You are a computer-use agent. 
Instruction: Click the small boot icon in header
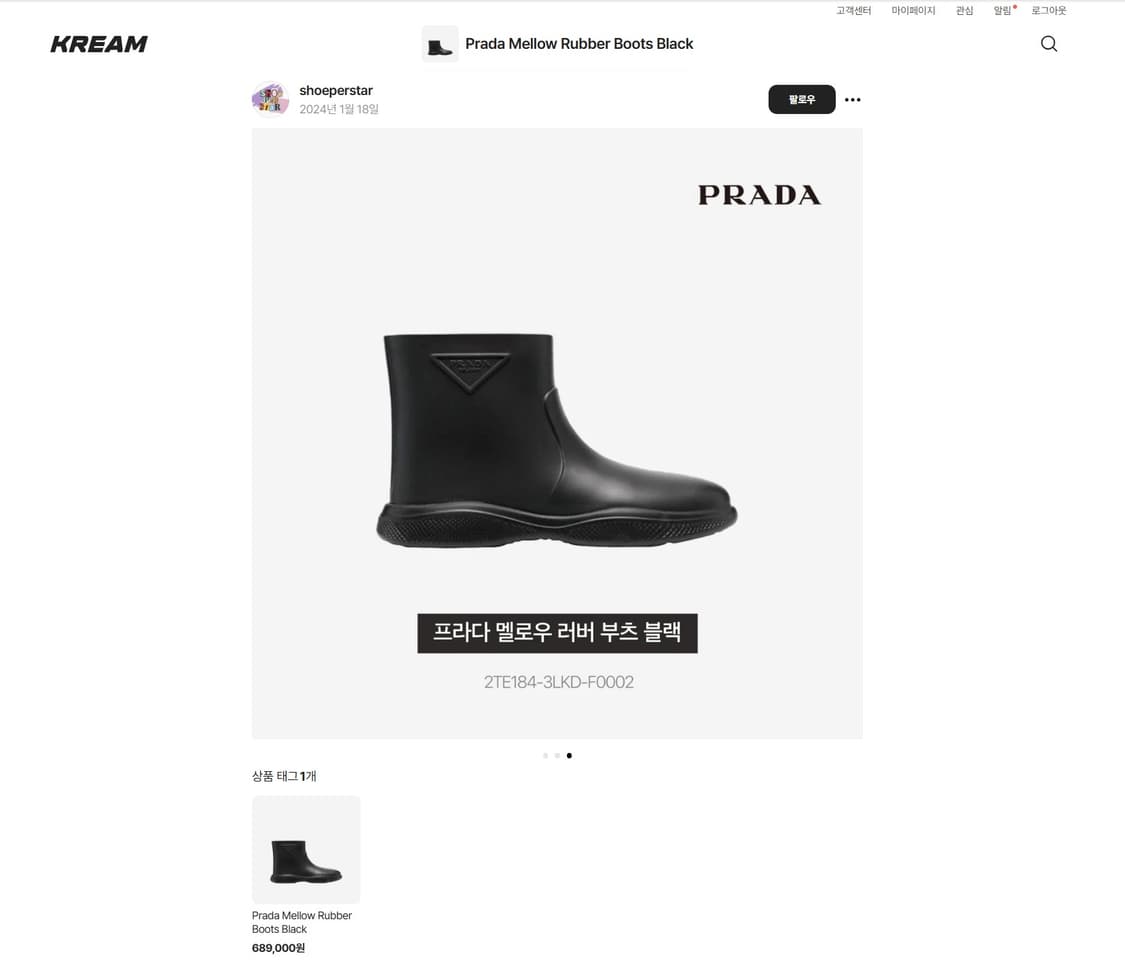click(440, 44)
